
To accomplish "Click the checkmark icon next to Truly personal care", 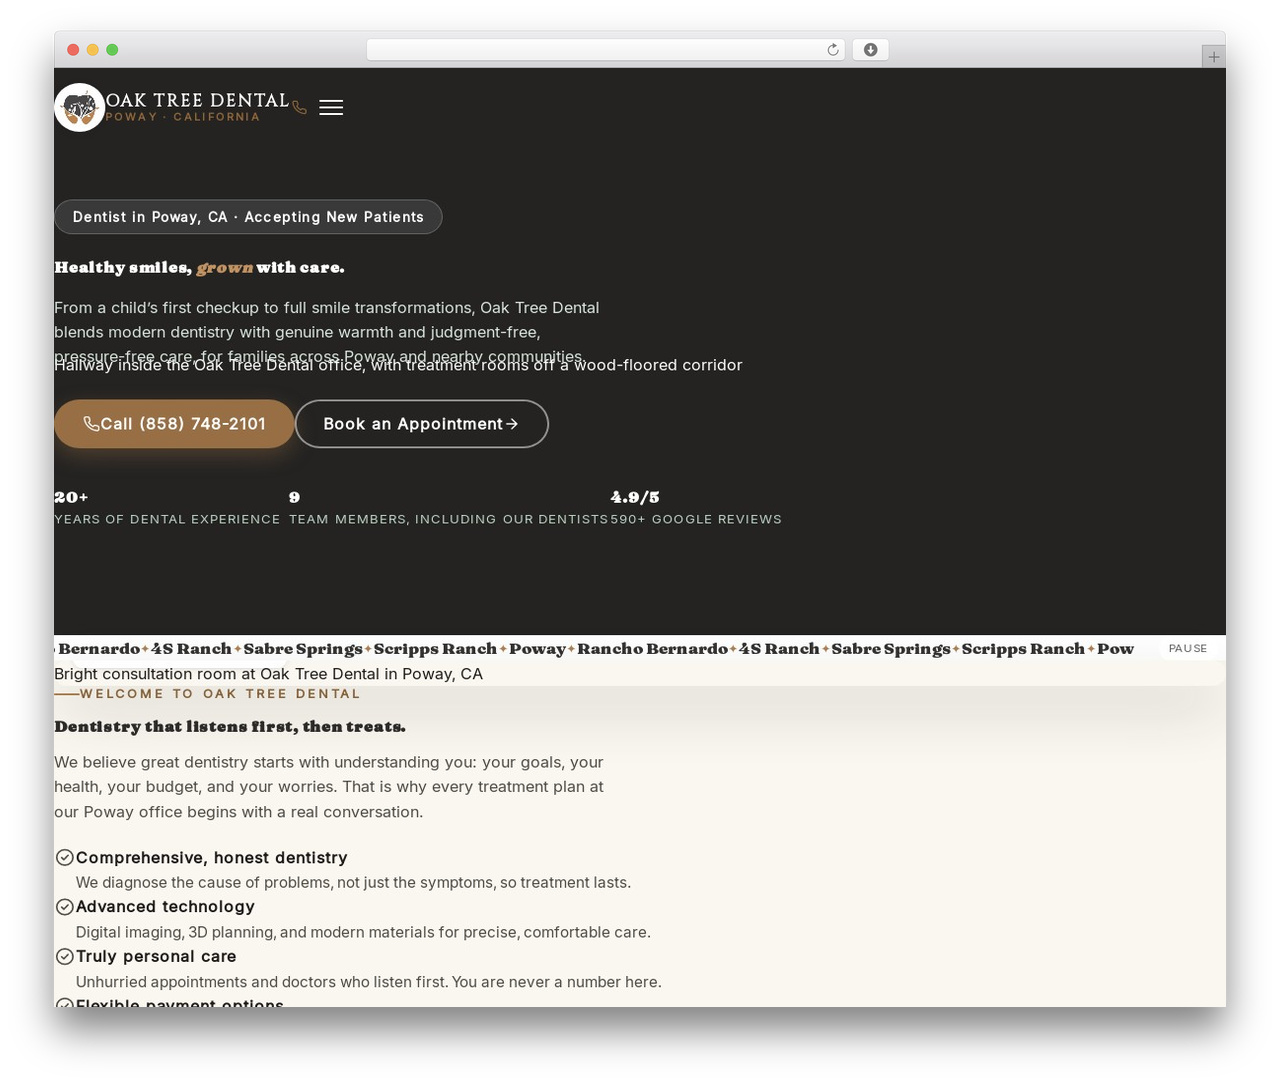I will (x=65, y=956).
